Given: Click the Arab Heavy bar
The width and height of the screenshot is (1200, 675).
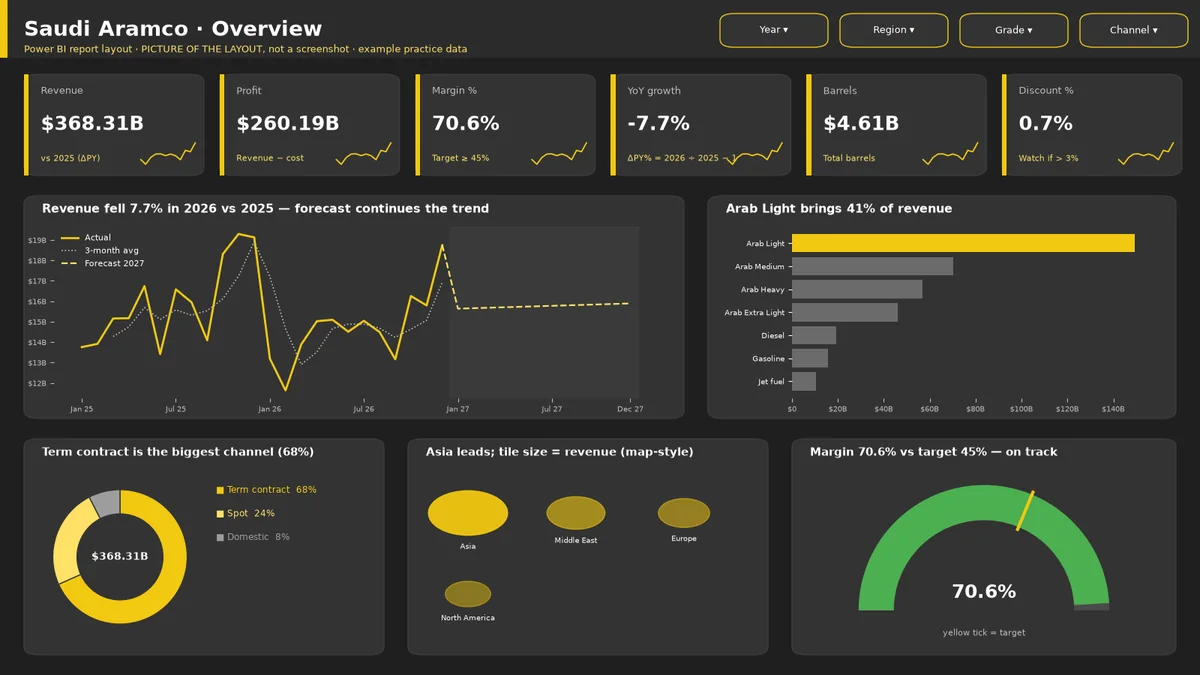Looking at the screenshot, I should pos(857,289).
